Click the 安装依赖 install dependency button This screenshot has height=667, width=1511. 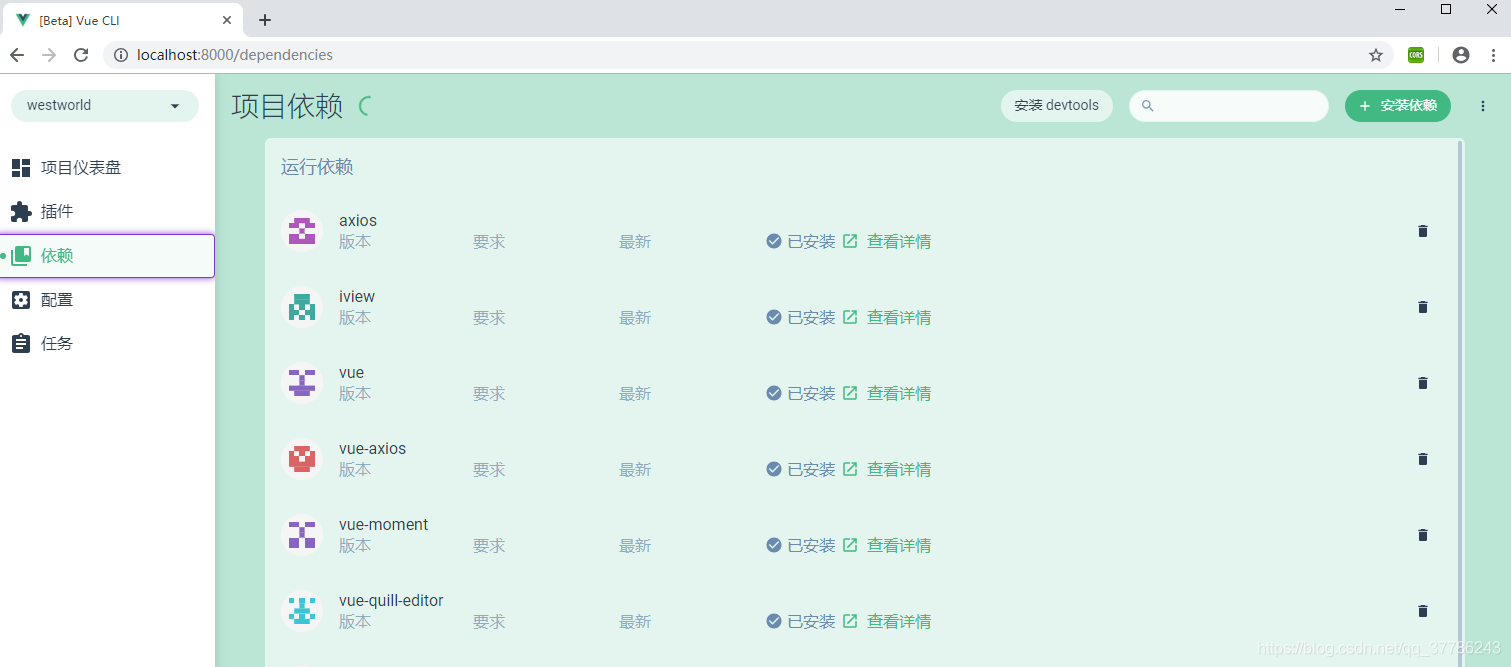click(x=1397, y=106)
